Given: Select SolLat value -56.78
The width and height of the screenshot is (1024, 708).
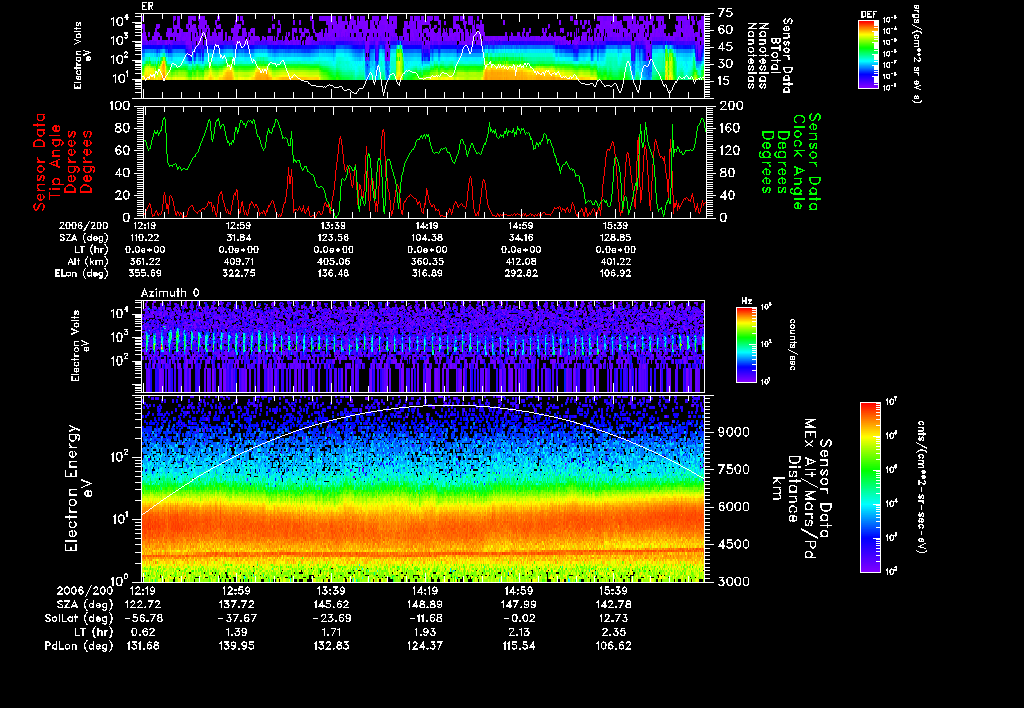Looking at the screenshot, I should coord(142,618).
